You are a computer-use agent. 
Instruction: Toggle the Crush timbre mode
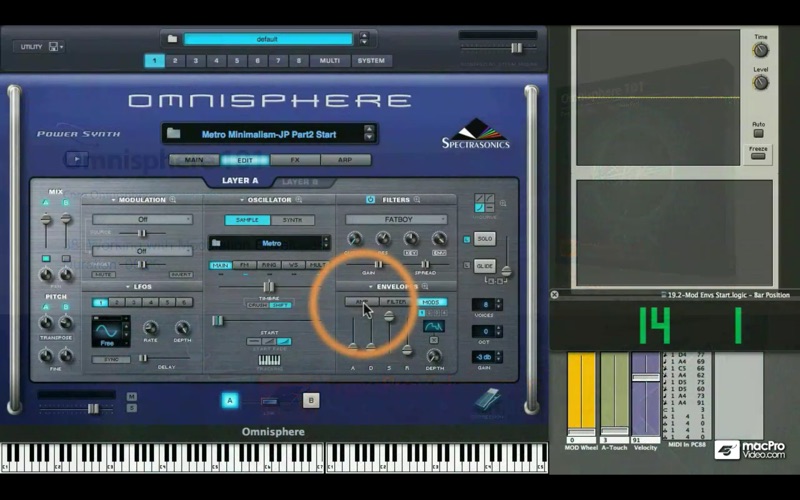tap(258, 305)
